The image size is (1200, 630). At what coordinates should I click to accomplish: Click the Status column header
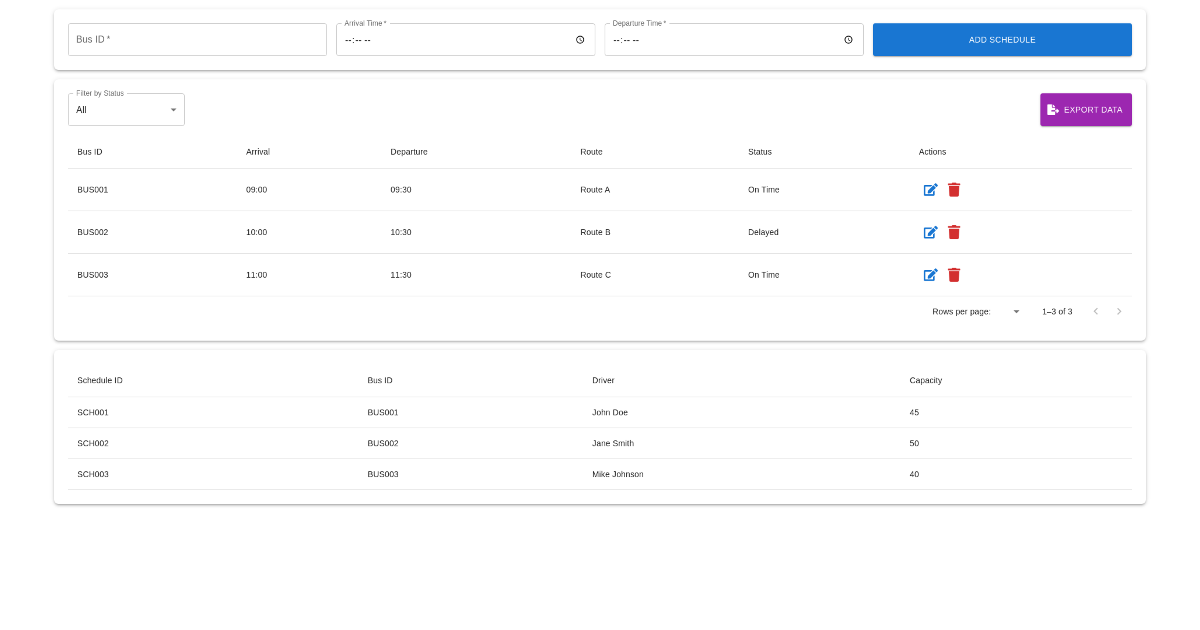pyautogui.click(x=760, y=152)
